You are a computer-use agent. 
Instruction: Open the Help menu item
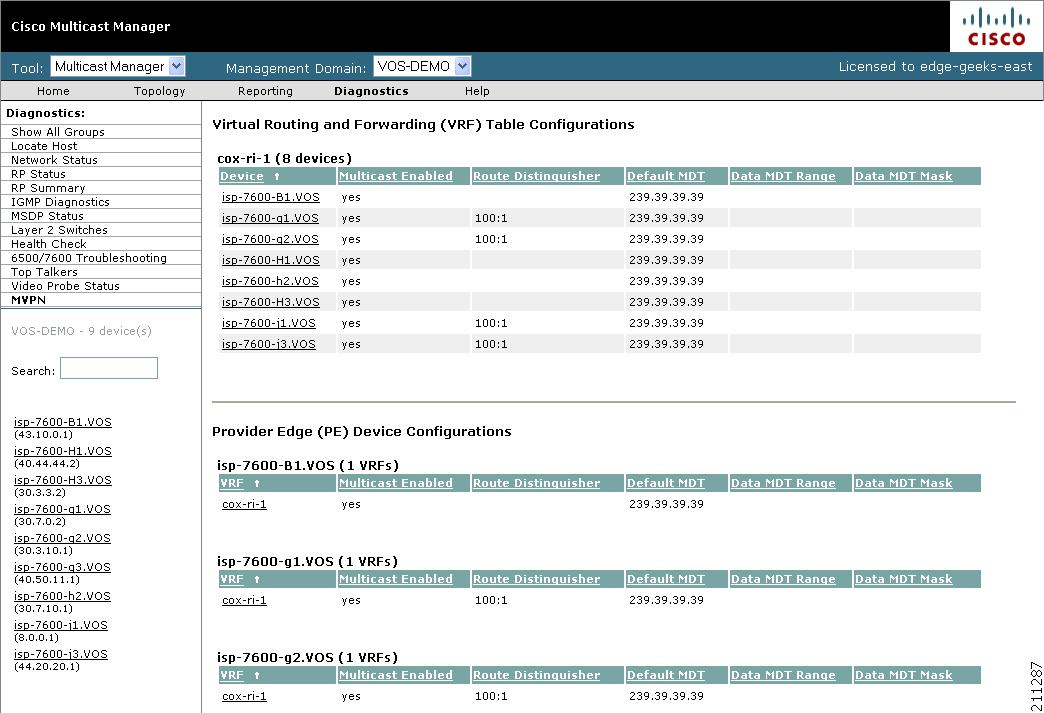pyautogui.click(x=477, y=90)
